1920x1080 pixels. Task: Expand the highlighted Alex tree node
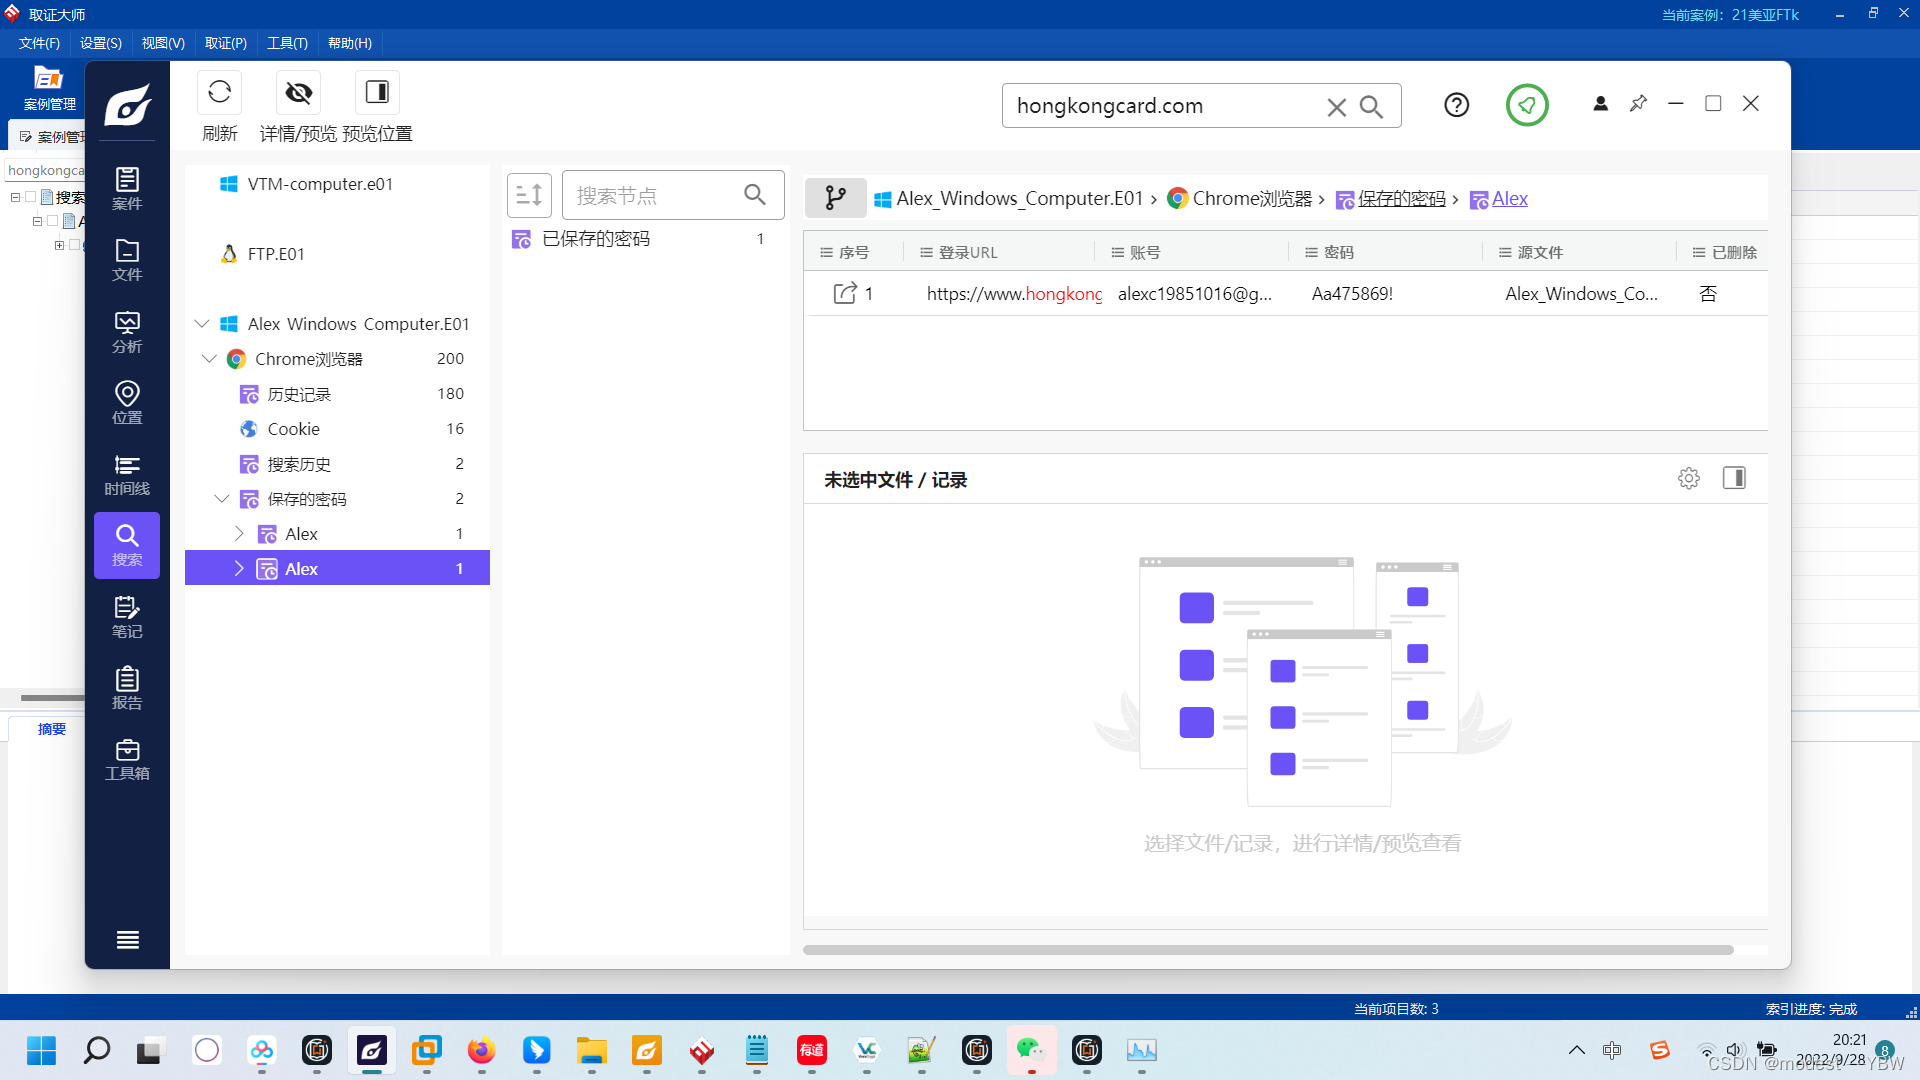[x=239, y=568]
